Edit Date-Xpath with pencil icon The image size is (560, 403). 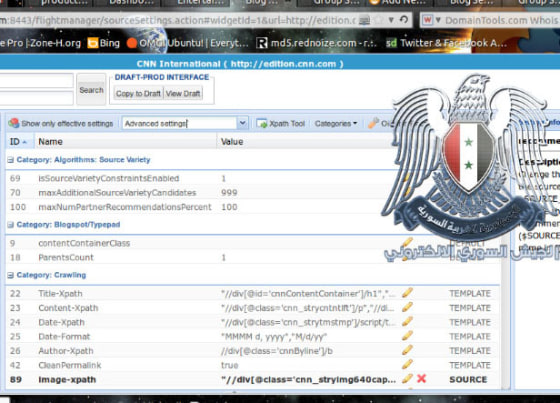[407, 322]
